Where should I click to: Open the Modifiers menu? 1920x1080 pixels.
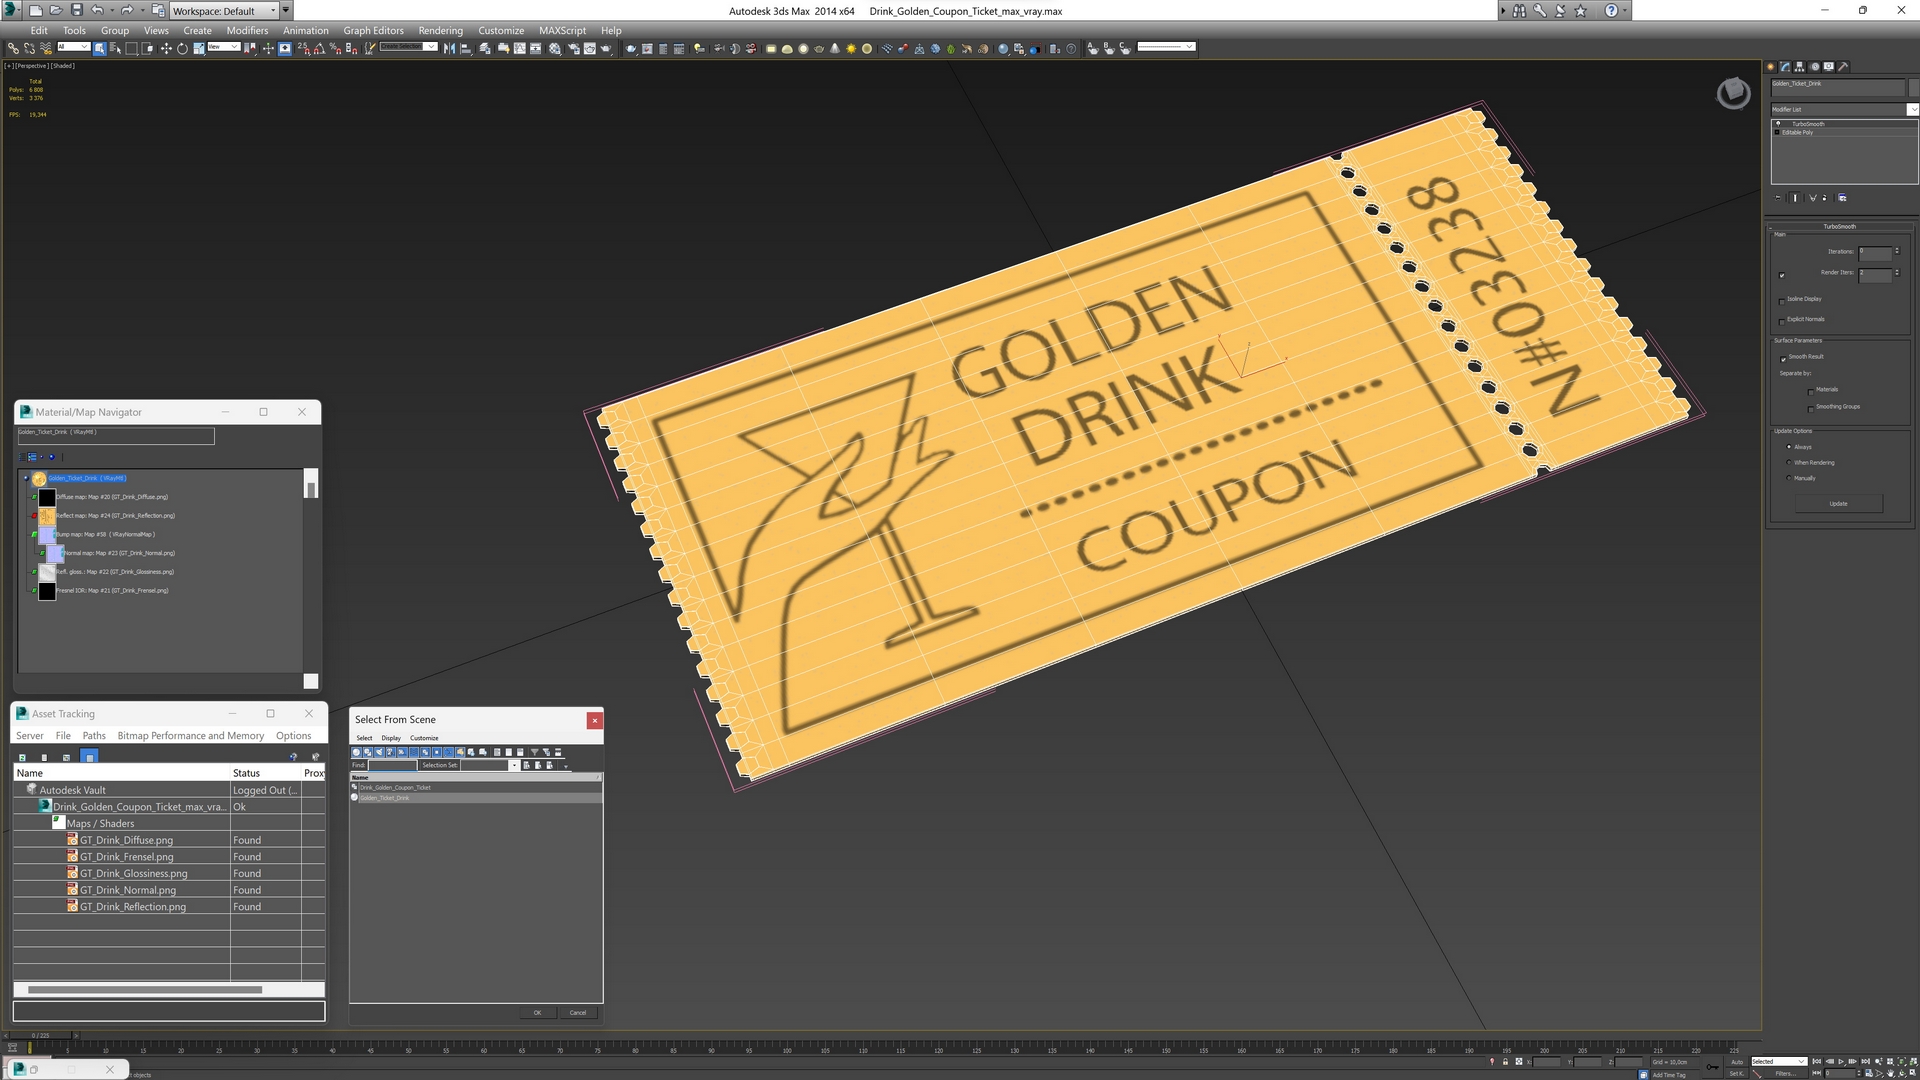pyautogui.click(x=247, y=30)
